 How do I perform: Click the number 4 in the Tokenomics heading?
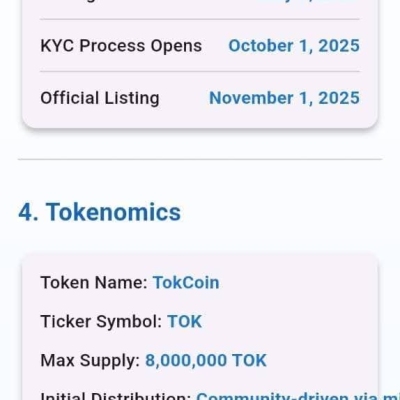[x=25, y=212]
